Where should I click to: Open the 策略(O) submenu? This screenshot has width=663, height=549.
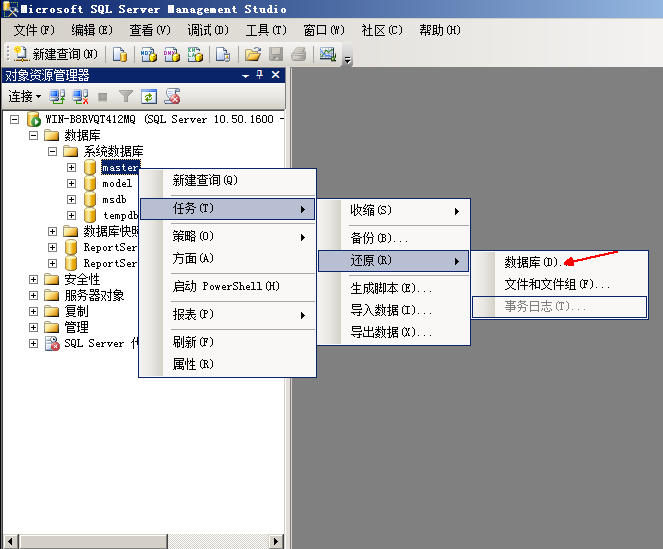(x=228, y=236)
